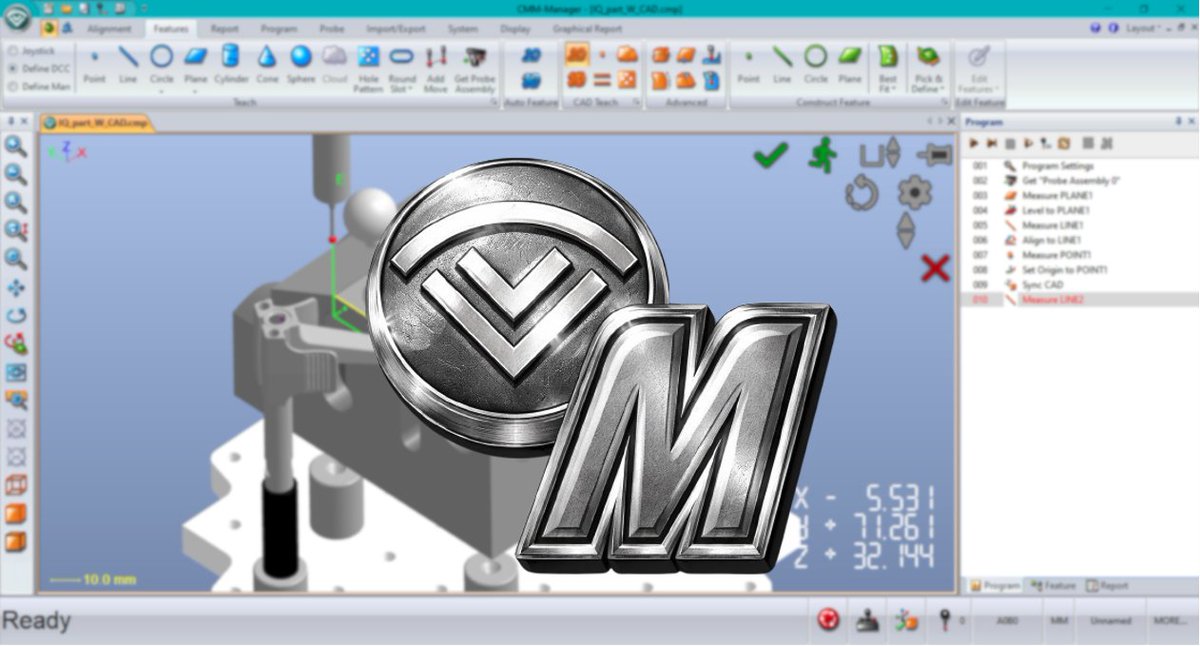This screenshot has height=646, width=1200.
Task: Run program with the first play icon
Action: pos(973,144)
